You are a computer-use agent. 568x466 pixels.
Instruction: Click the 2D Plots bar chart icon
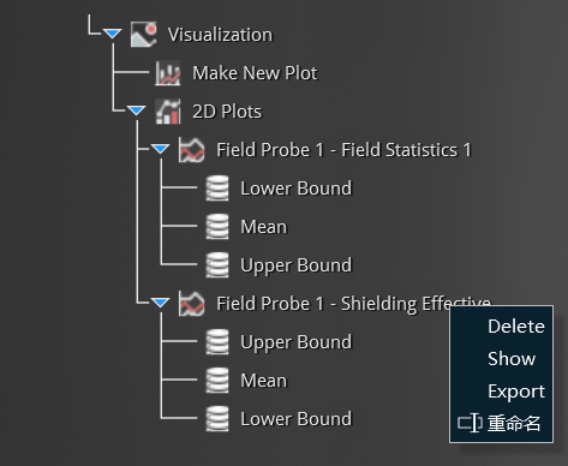[168, 111]
